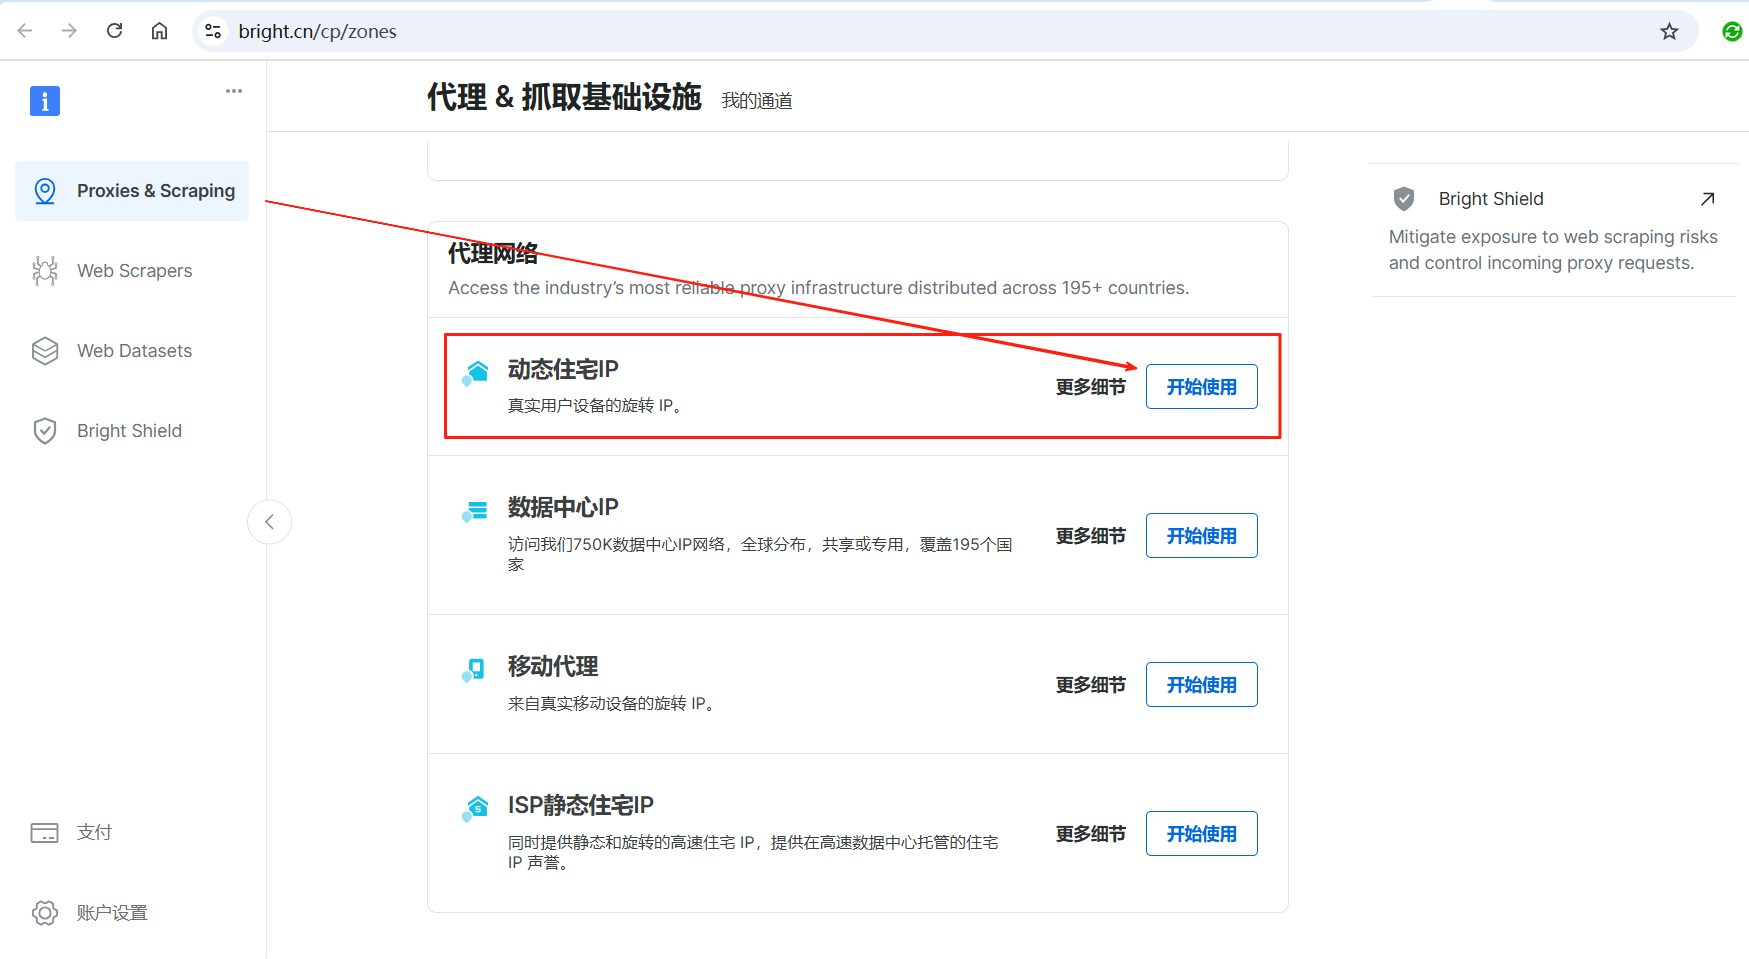Click the green extension icon in browser toolbar
Image resolution: width=1749 pixels, height=959 pixels.
click(x=1732, y=31)
